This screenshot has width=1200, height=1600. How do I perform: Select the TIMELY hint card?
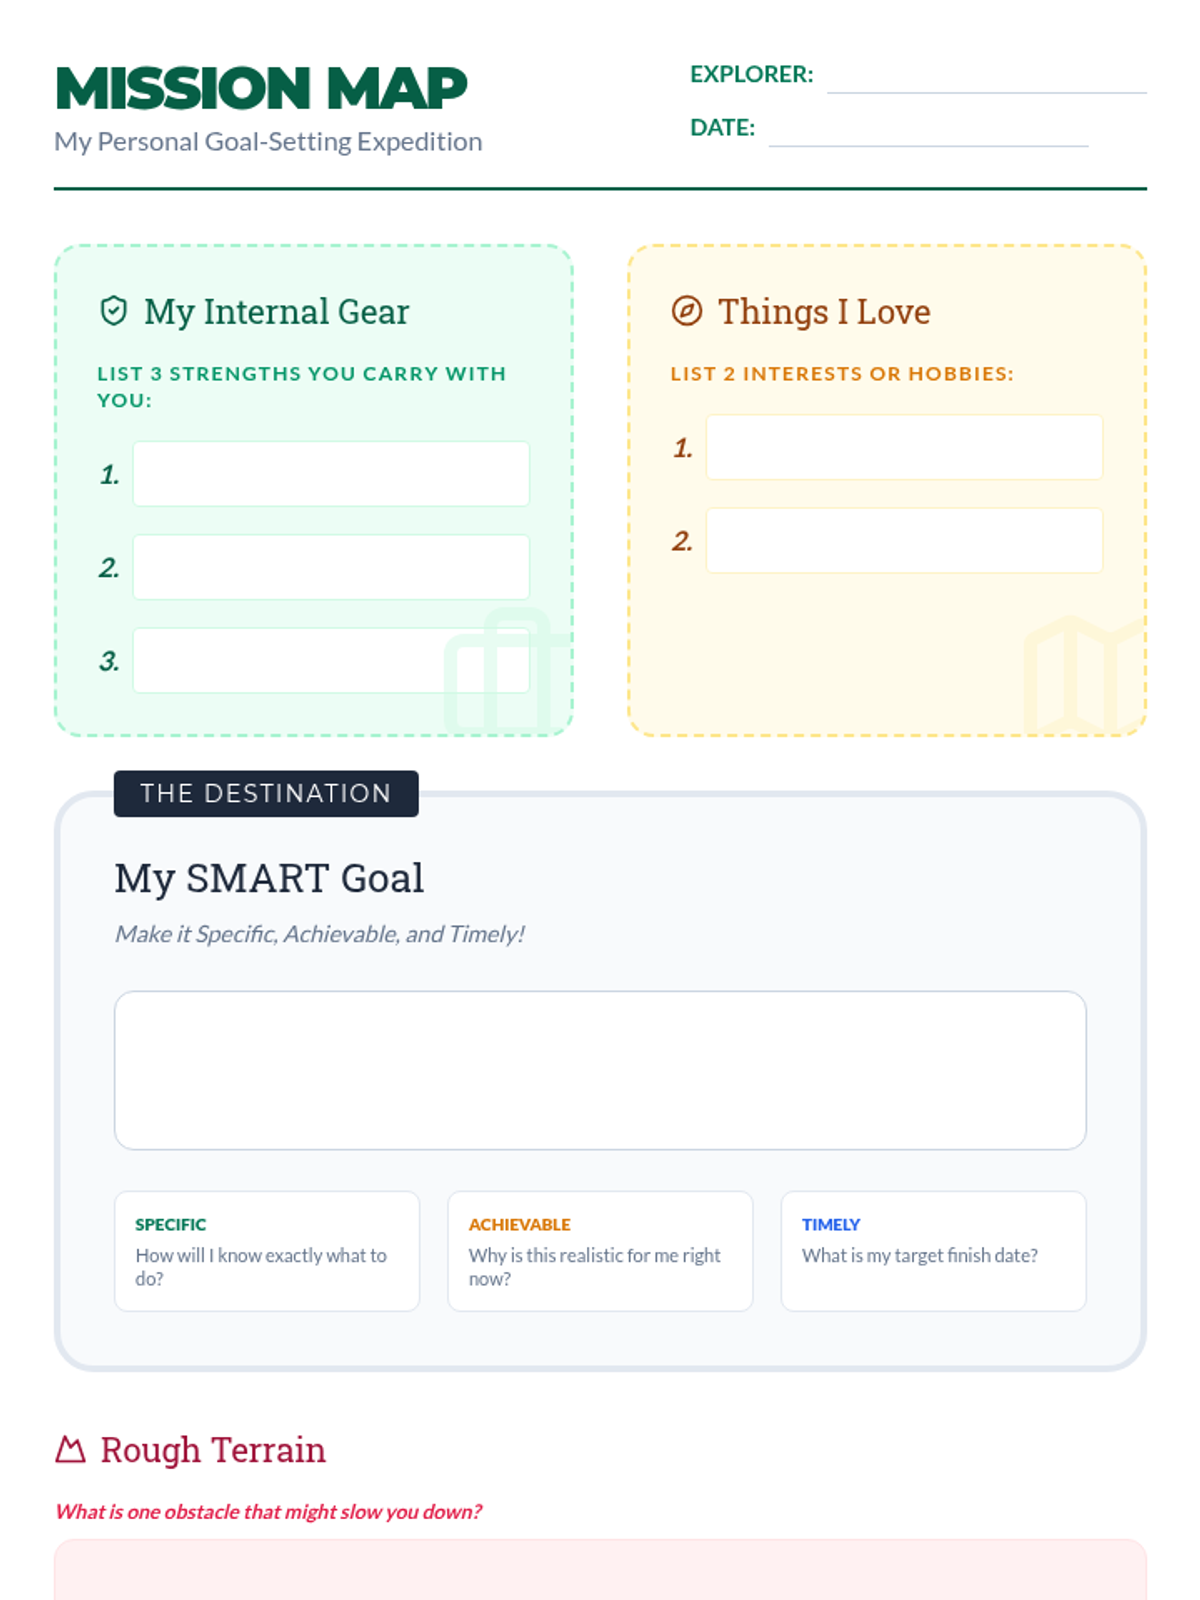[x=933, y=1251]
